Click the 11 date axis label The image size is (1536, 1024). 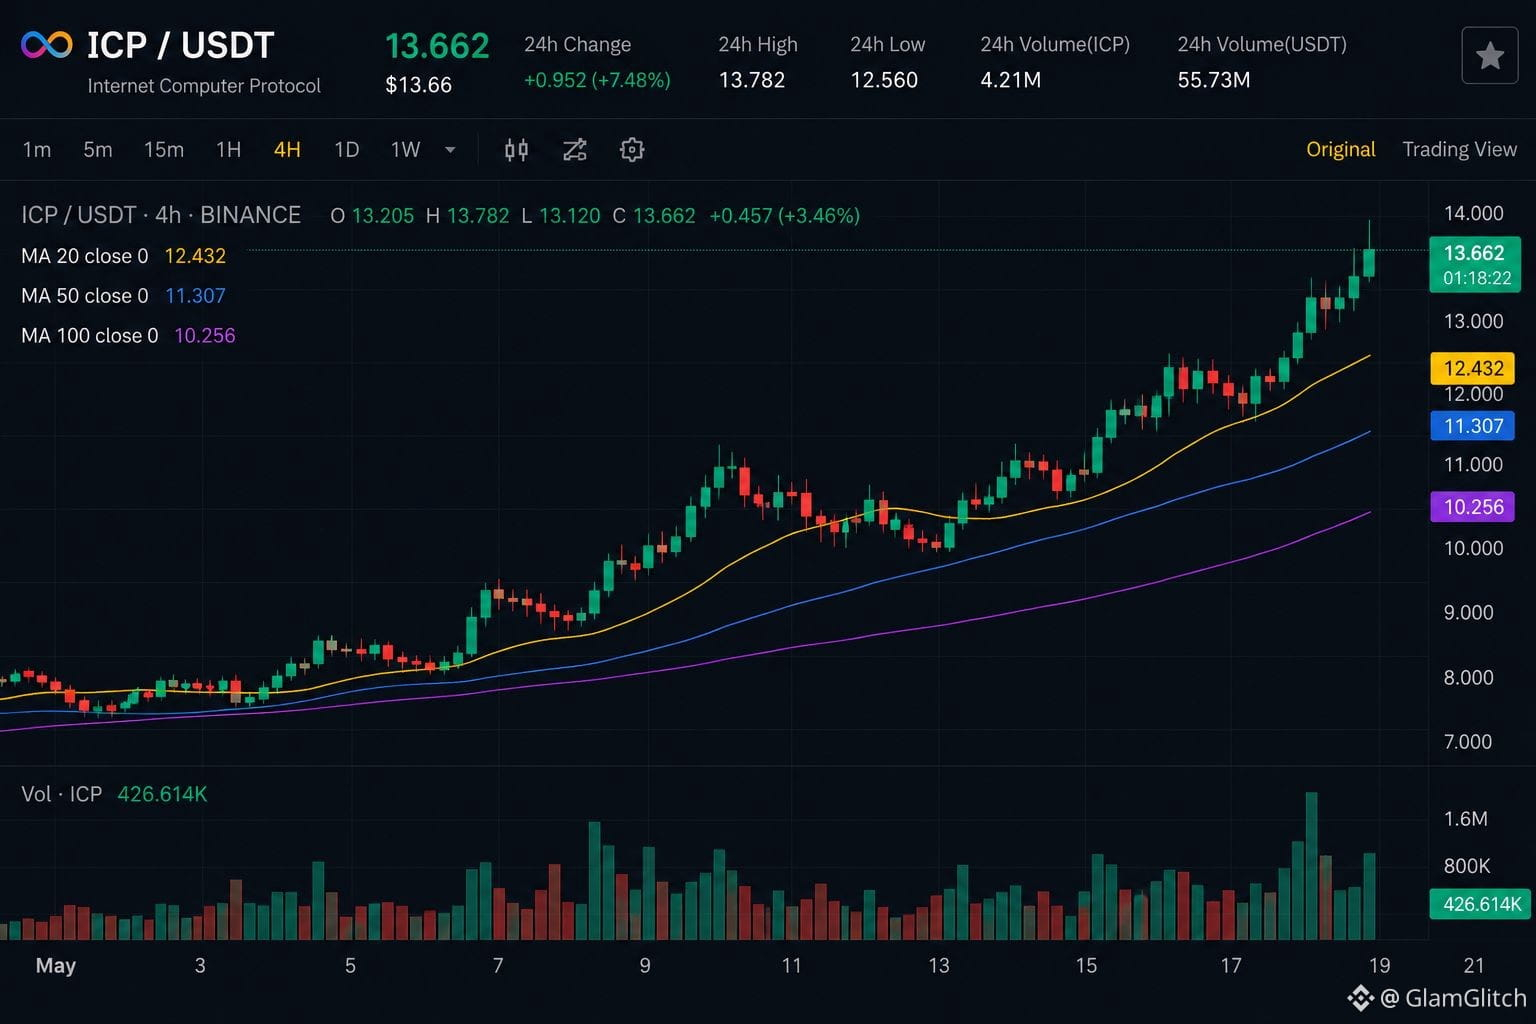[x=791, y=966]
